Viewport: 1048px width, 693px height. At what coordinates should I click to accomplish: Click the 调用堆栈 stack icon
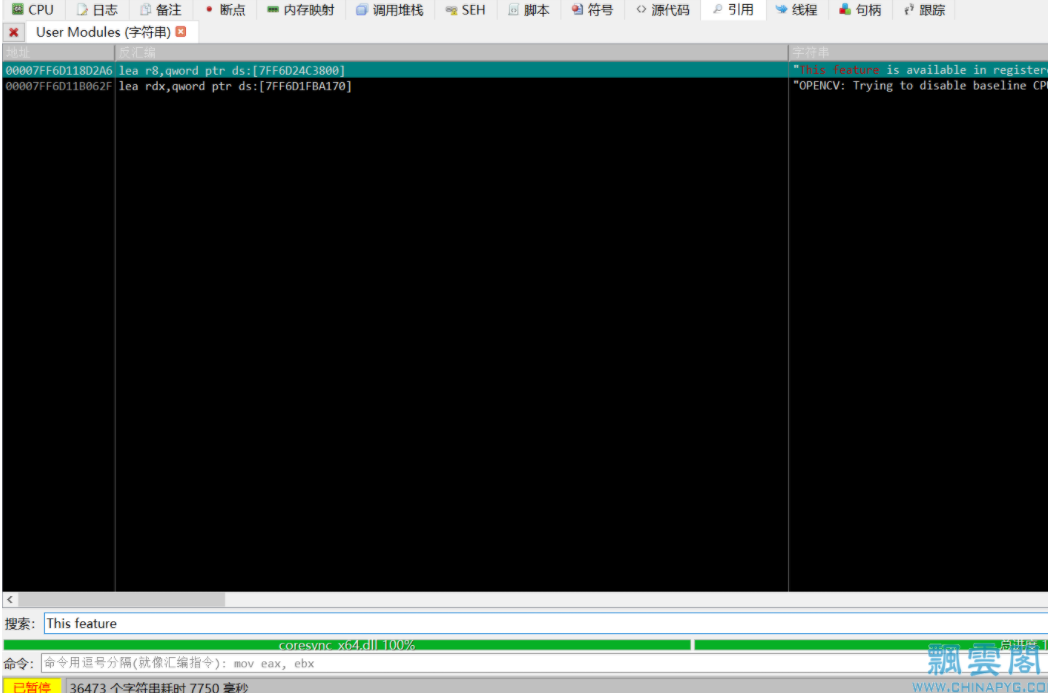coord(362,9)
